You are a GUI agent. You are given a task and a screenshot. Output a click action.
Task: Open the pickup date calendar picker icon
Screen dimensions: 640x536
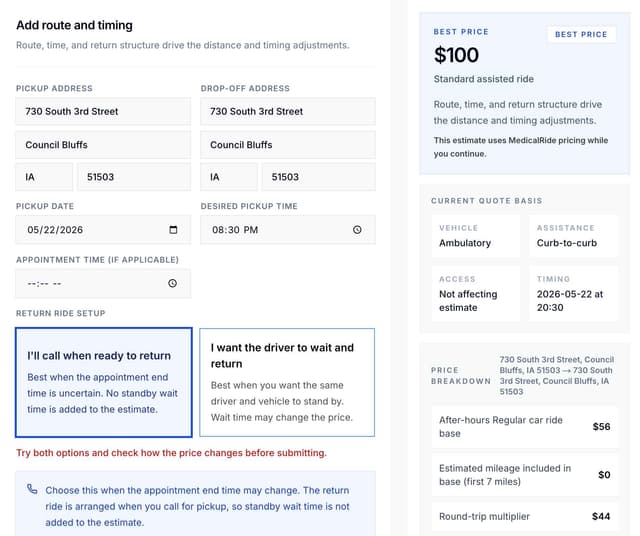tap(173, 230)
